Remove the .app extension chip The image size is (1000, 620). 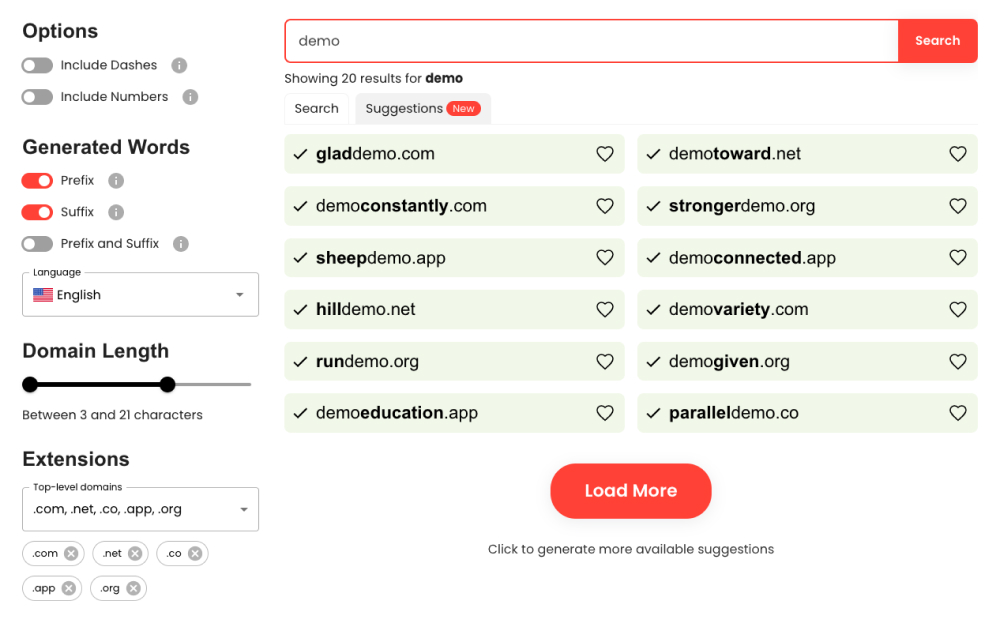(x=68, y=588)
